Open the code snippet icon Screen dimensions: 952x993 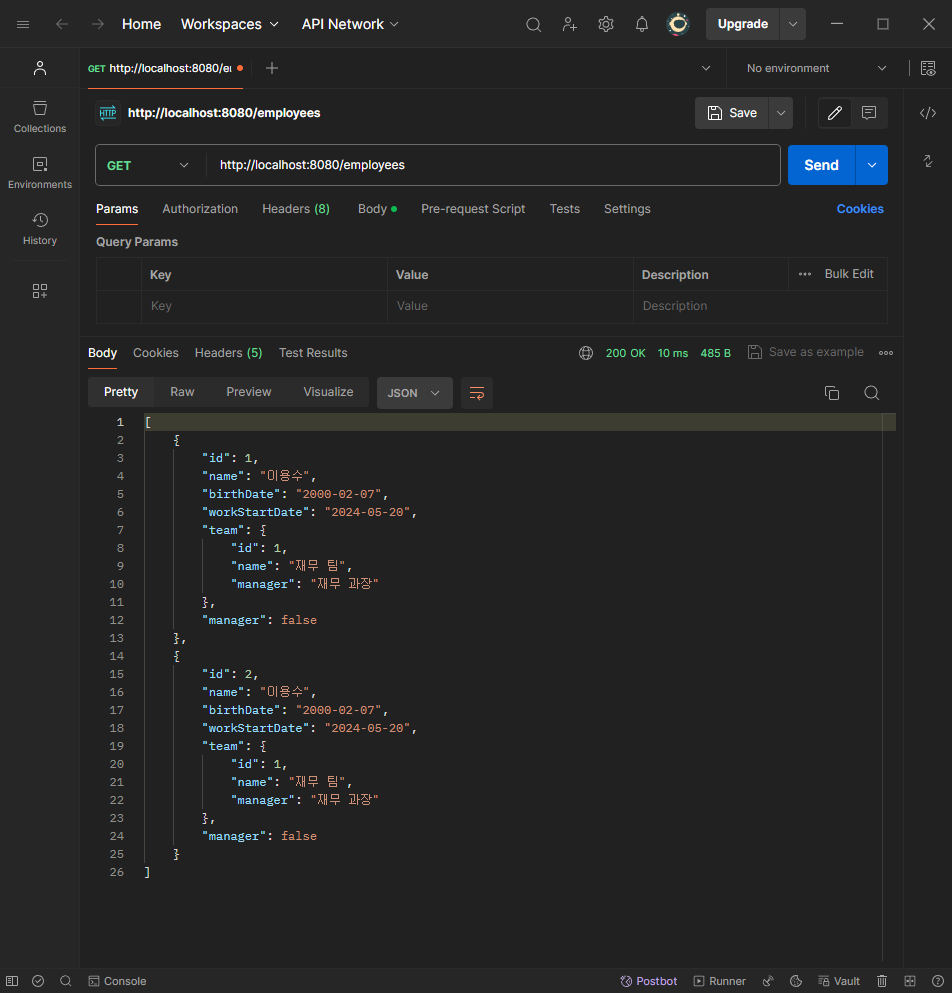click(928, 113)
